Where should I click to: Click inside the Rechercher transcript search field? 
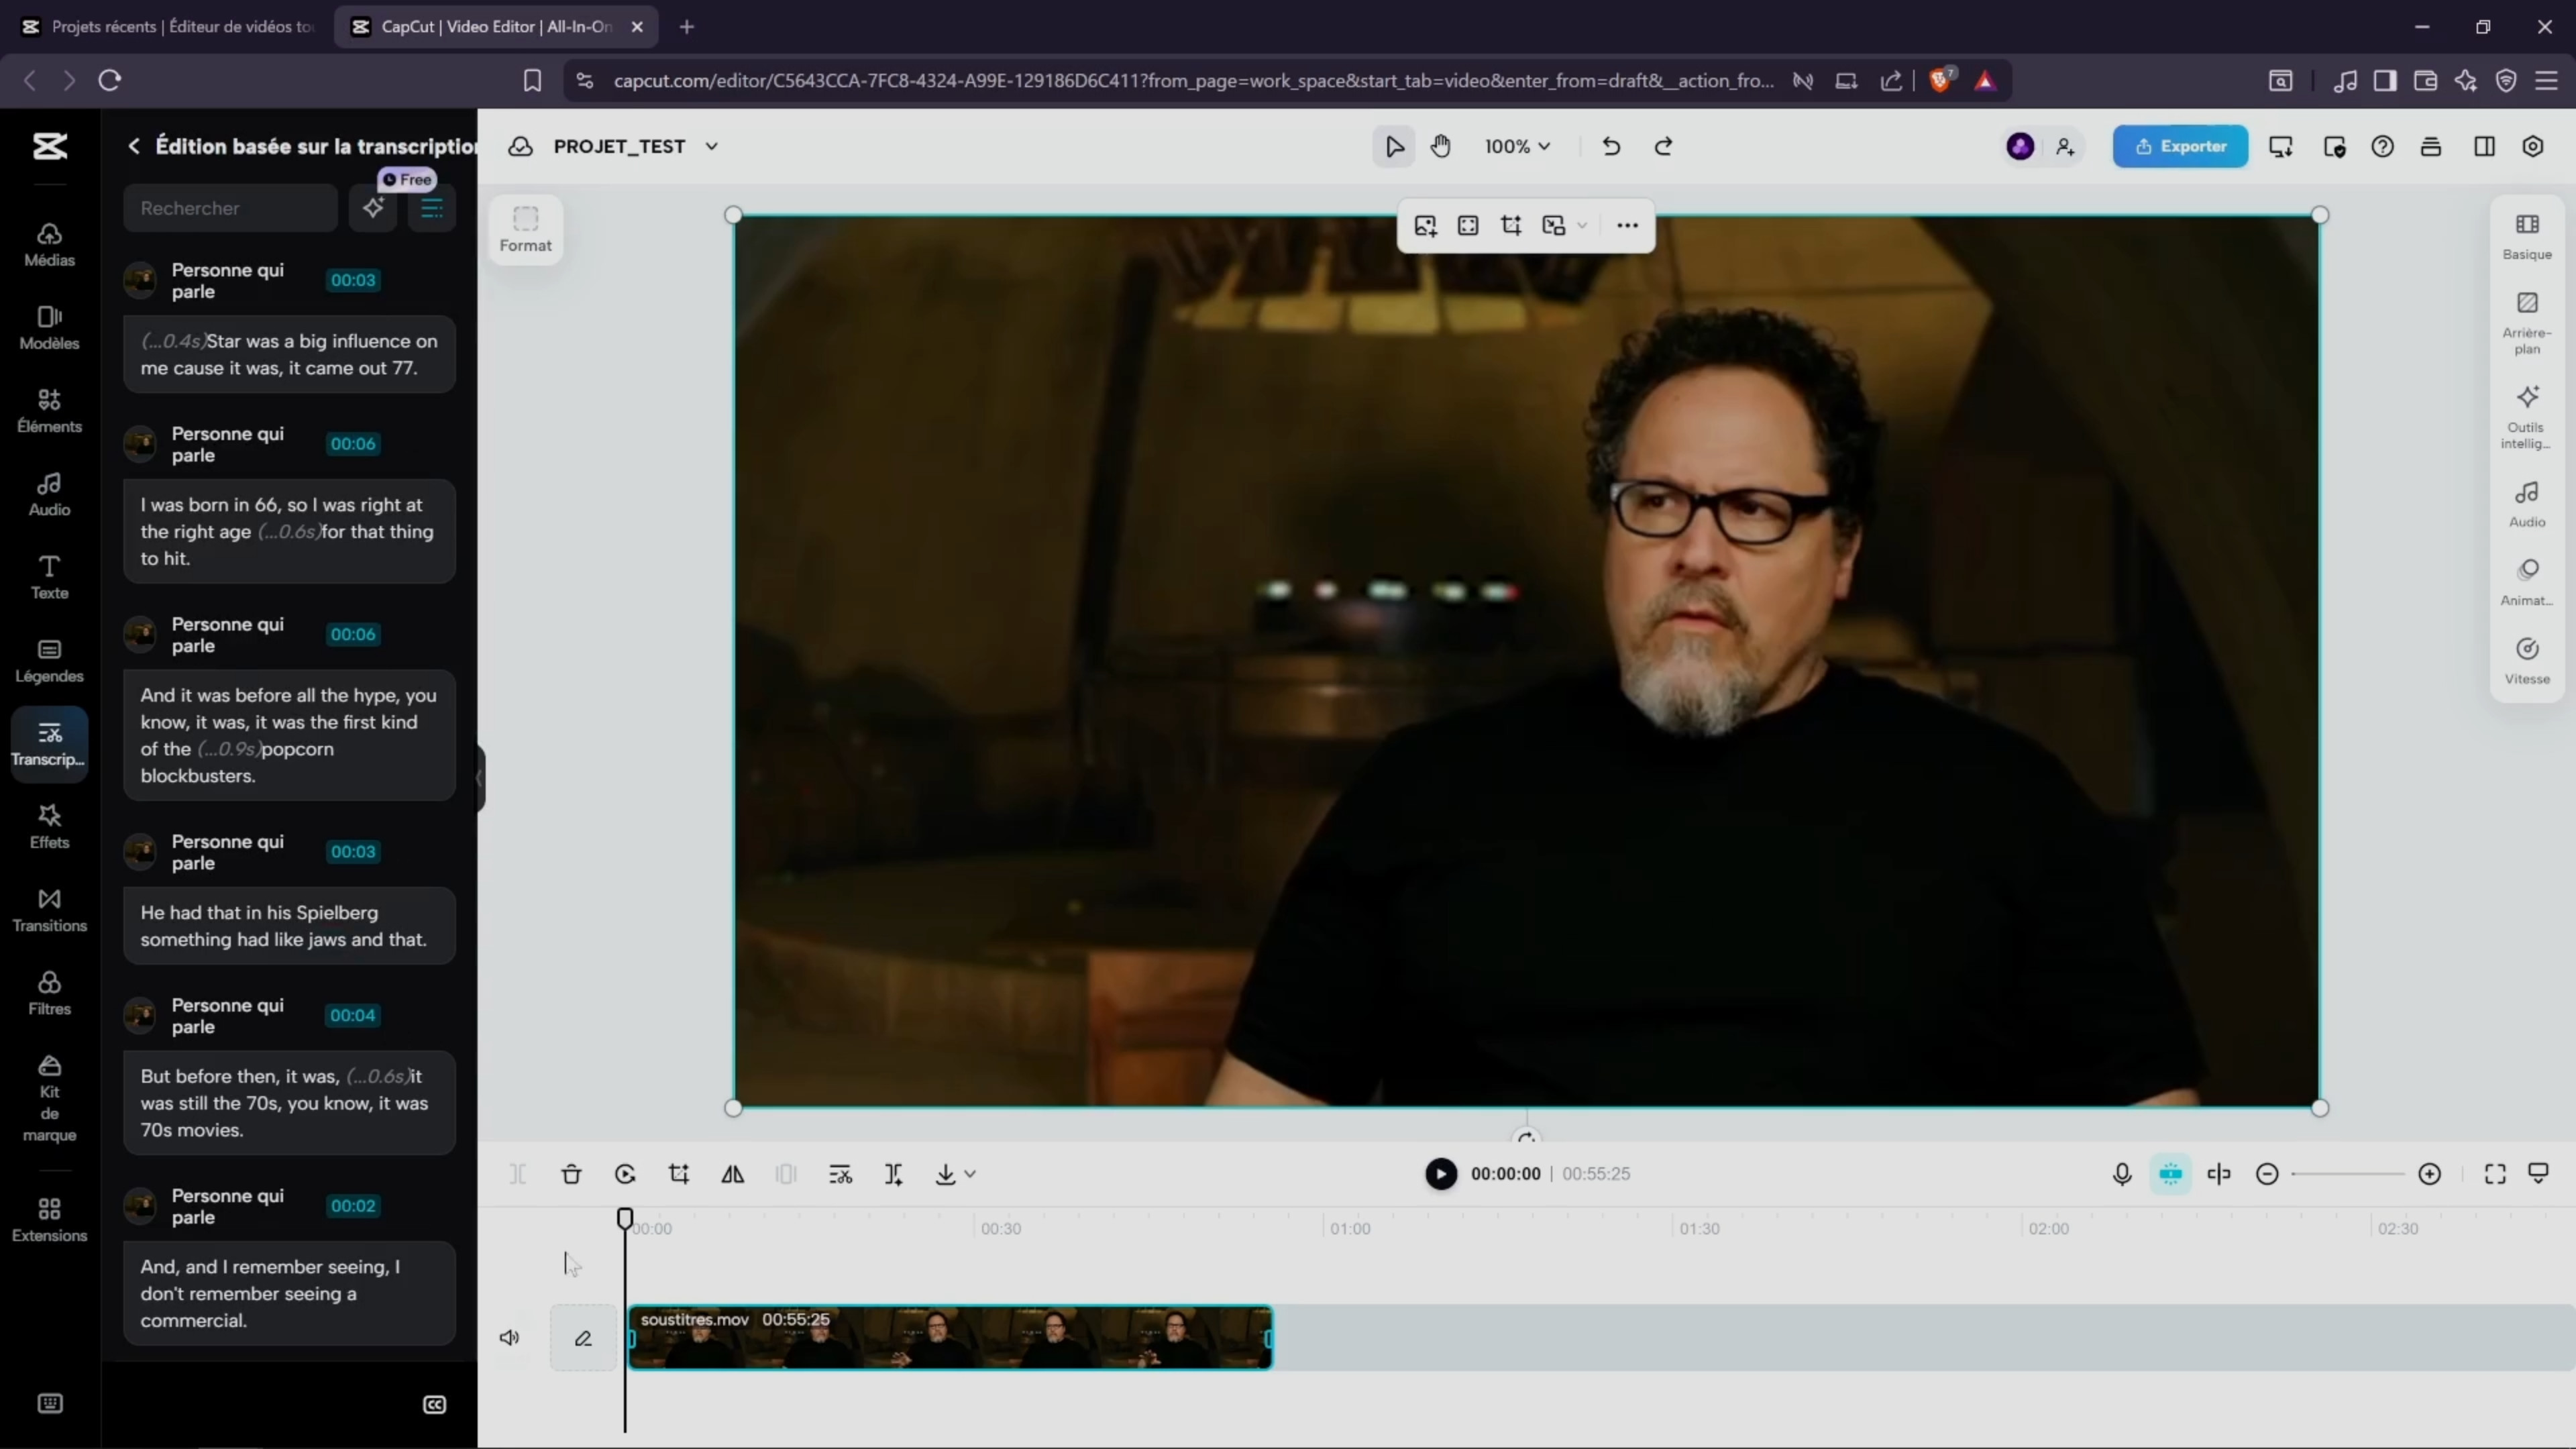(x=230, y=208)
